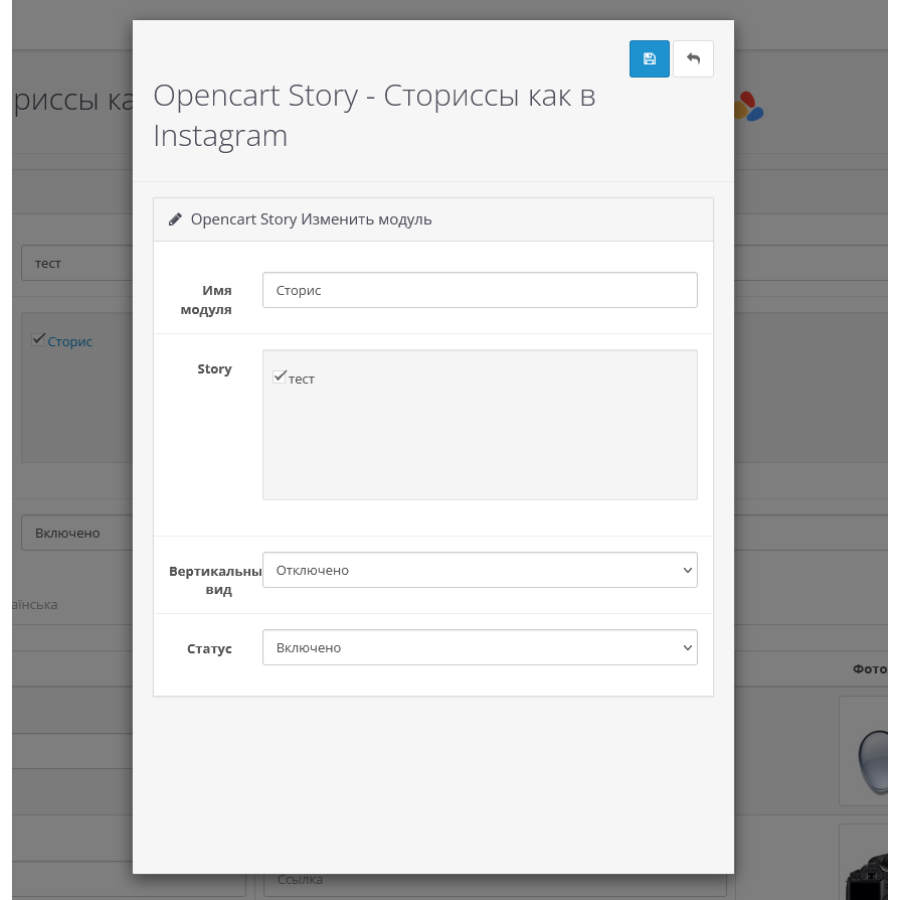The image size is (900, 900).
Task: Click the Story label
Action: (215, 368)
